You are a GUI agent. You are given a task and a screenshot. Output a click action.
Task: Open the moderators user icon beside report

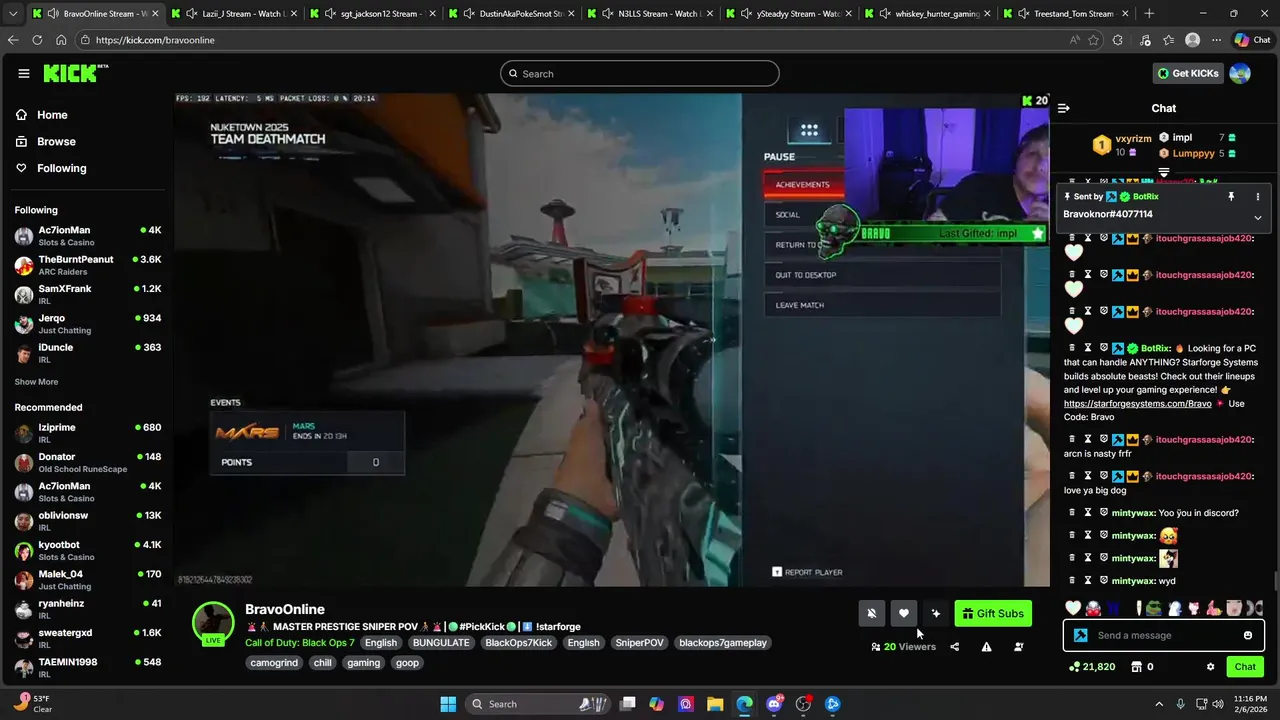[x=1018, y=647]
